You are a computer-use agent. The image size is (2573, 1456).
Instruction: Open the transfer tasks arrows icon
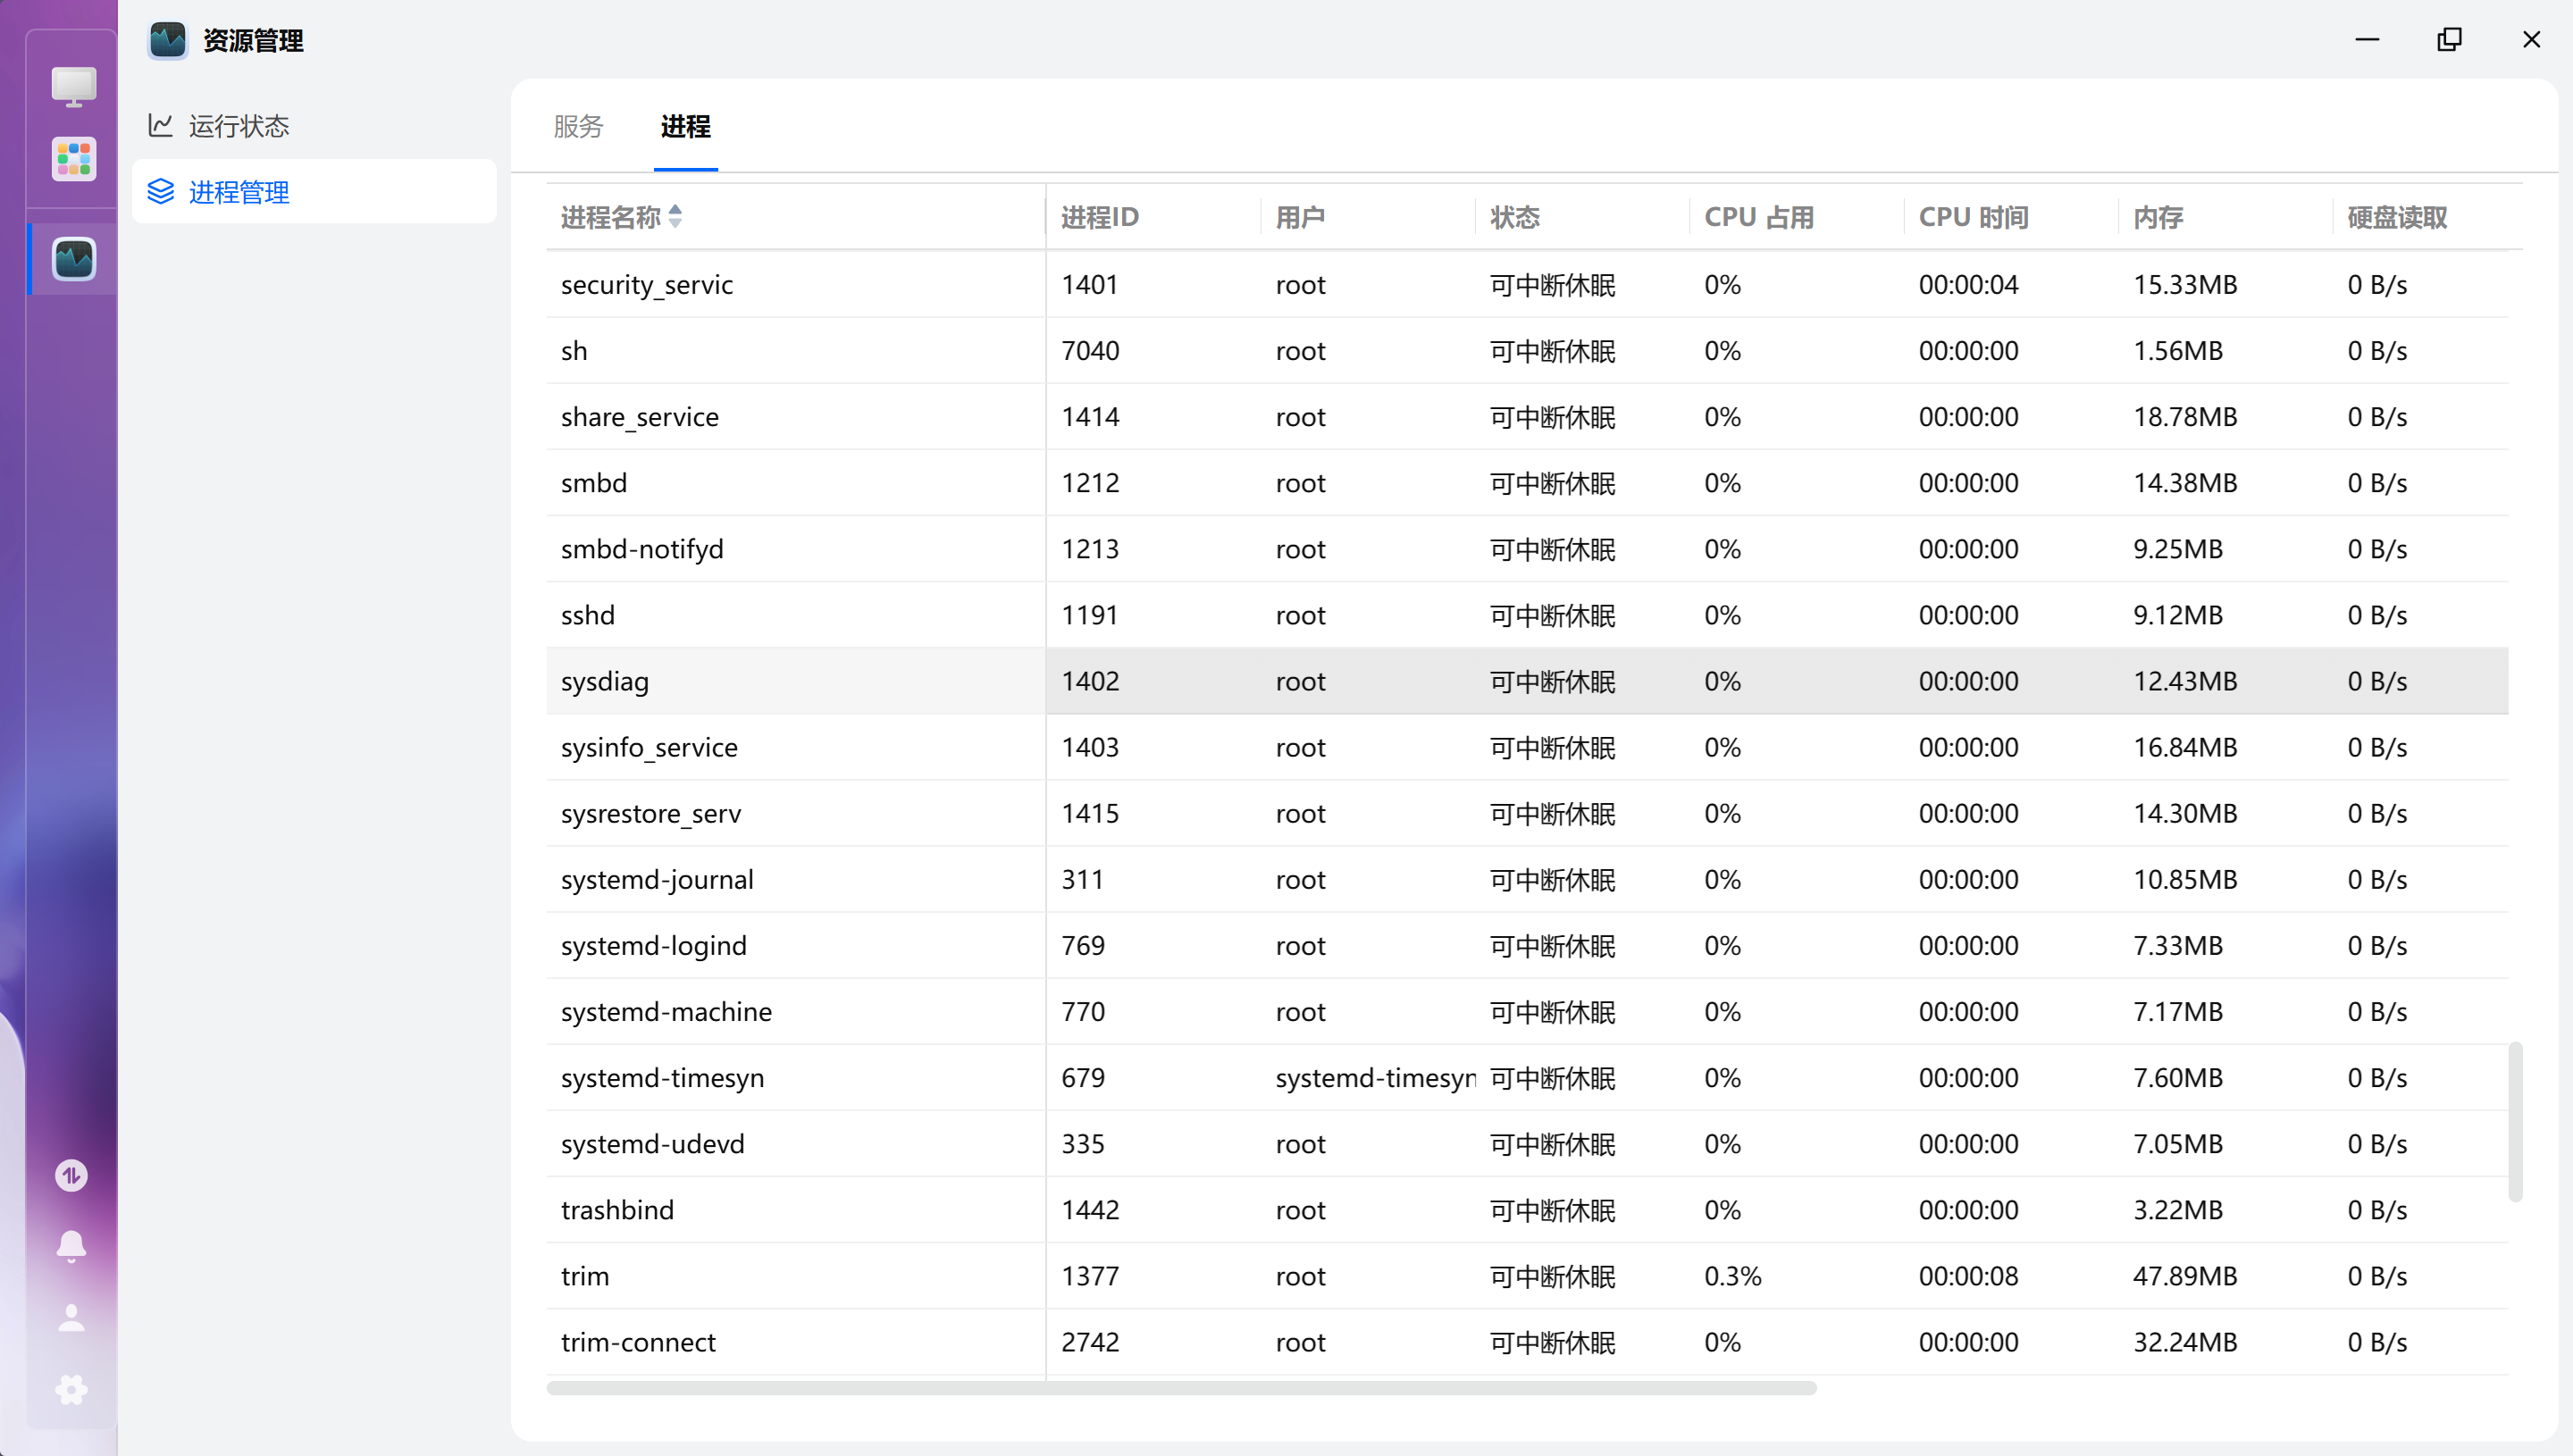pos(71,1175)
